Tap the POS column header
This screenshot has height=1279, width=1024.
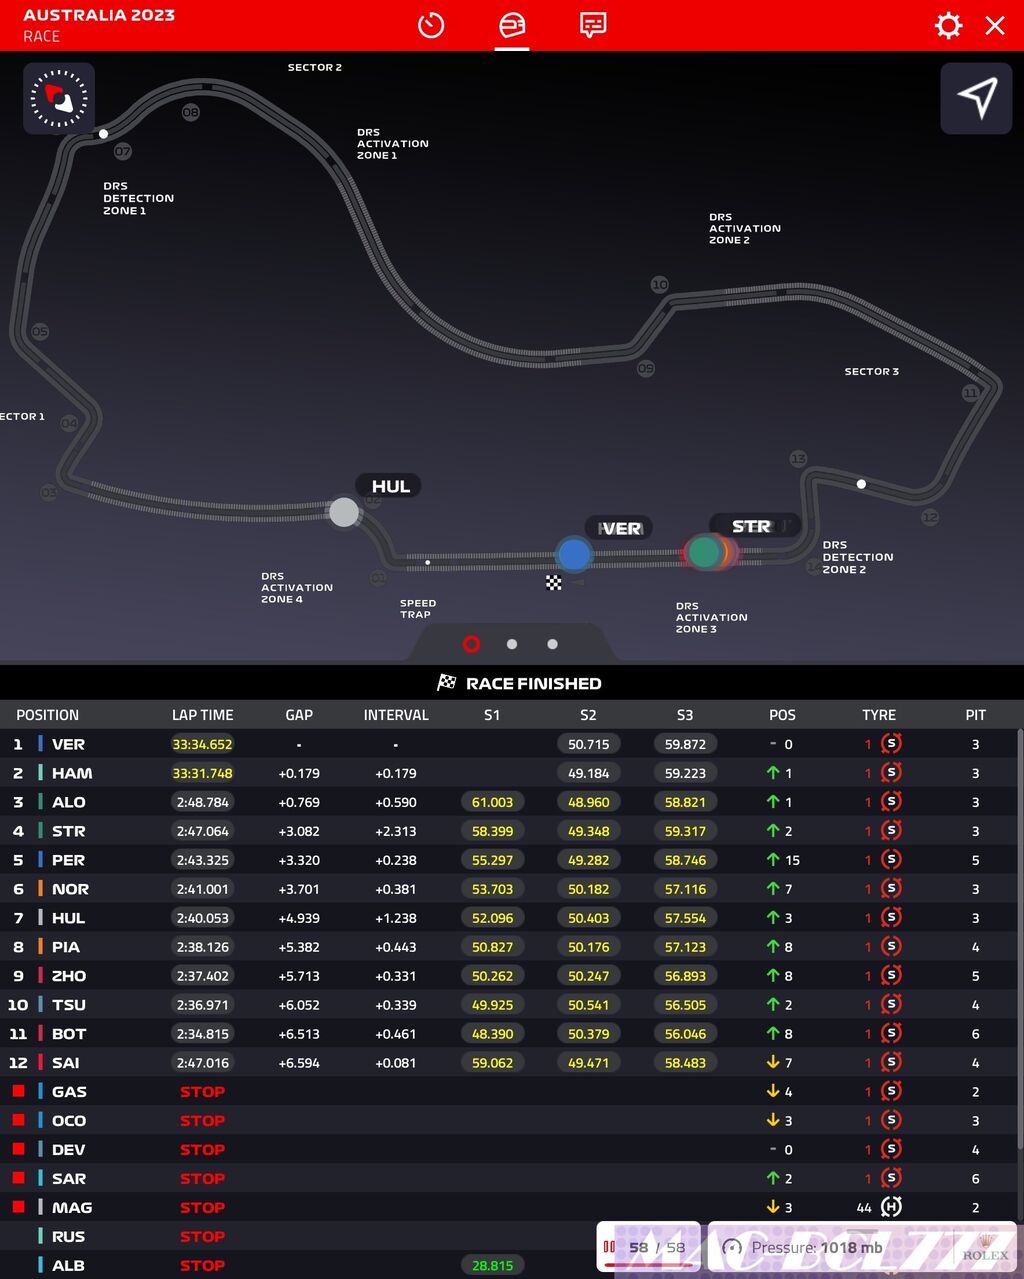782,715
